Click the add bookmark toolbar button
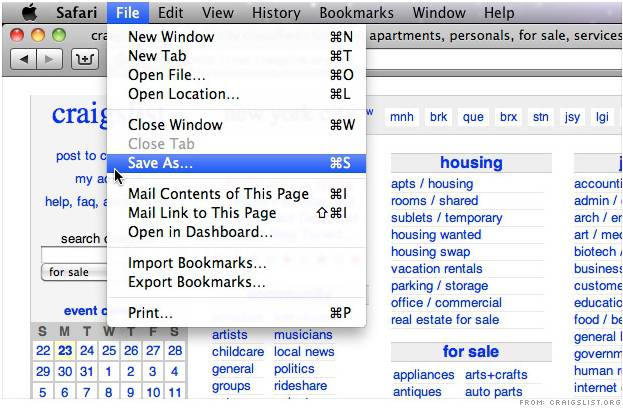 (85, 60)
